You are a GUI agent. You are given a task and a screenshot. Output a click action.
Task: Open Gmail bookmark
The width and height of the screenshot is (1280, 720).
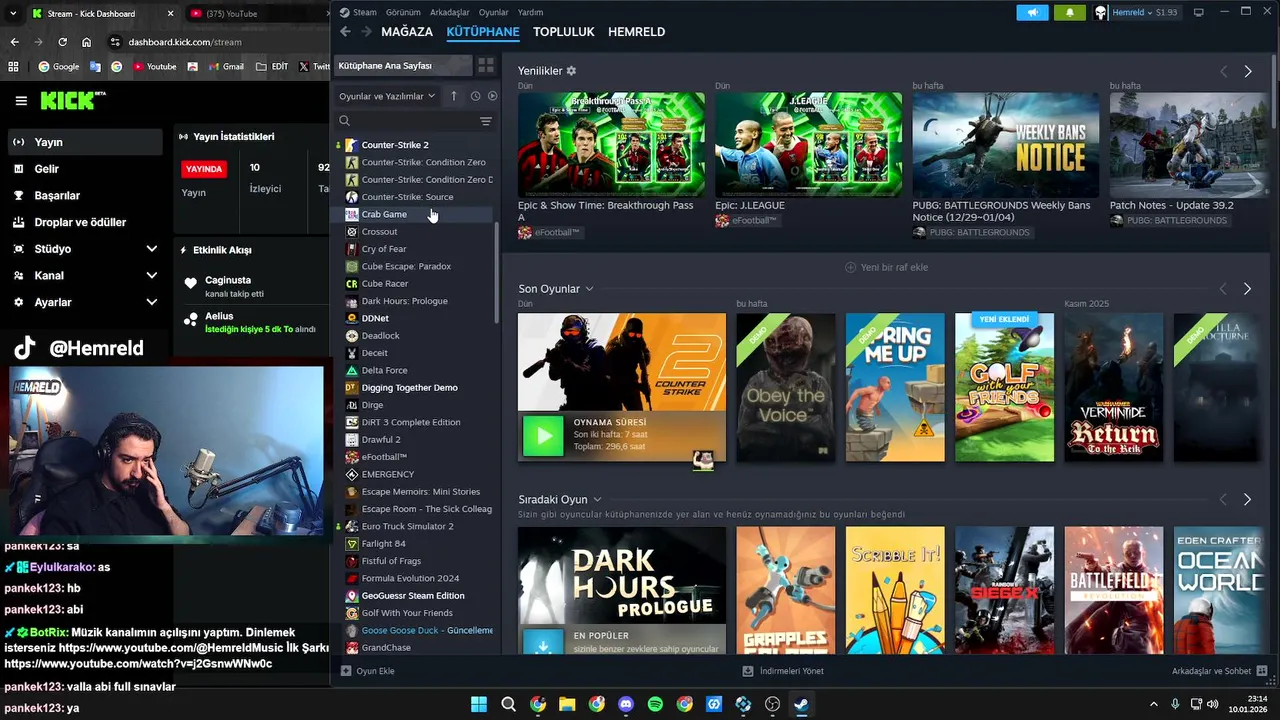click(x=226, y=67)
